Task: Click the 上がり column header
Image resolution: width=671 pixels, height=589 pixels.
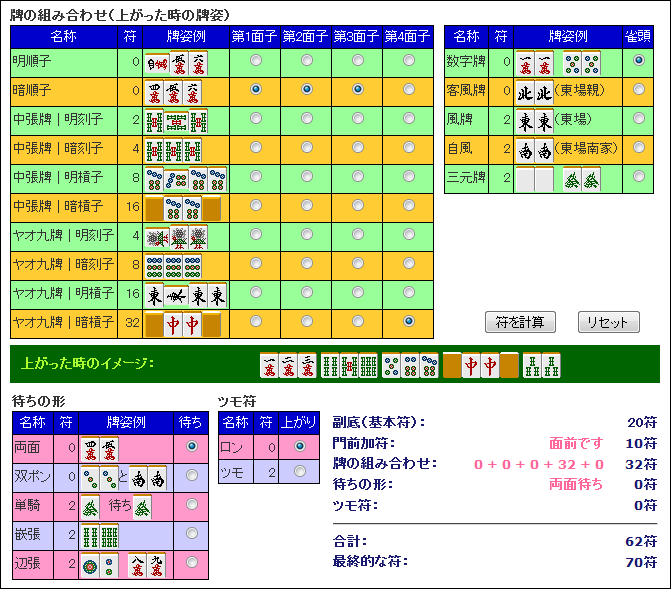Action: pos(299,423)
